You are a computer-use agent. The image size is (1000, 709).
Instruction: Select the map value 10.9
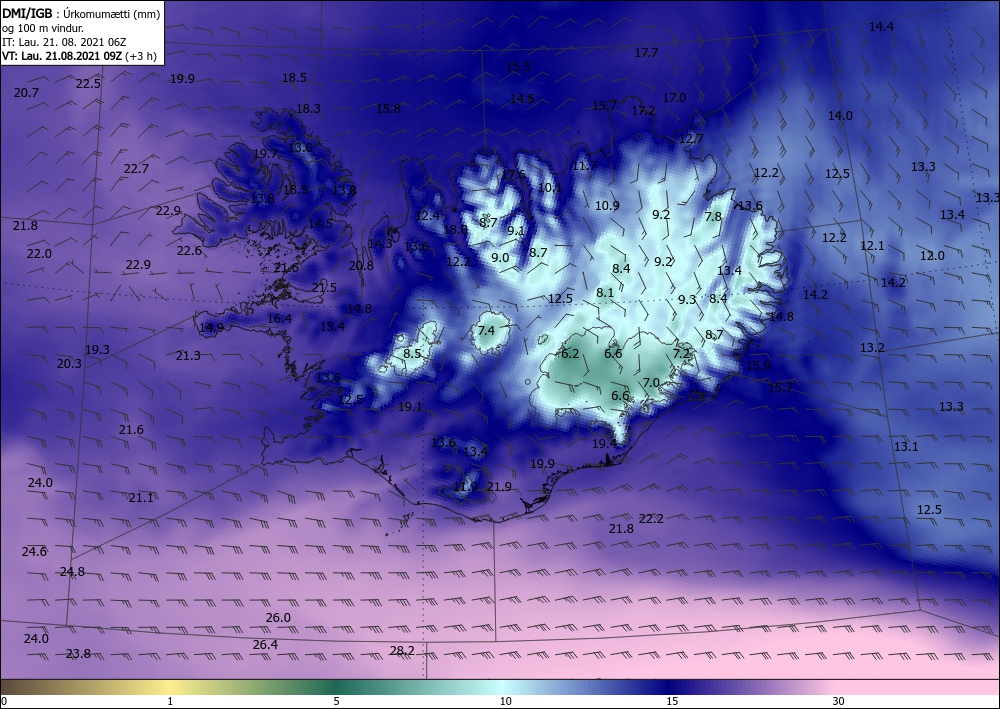pyautogui.click(x=607, y=205)
